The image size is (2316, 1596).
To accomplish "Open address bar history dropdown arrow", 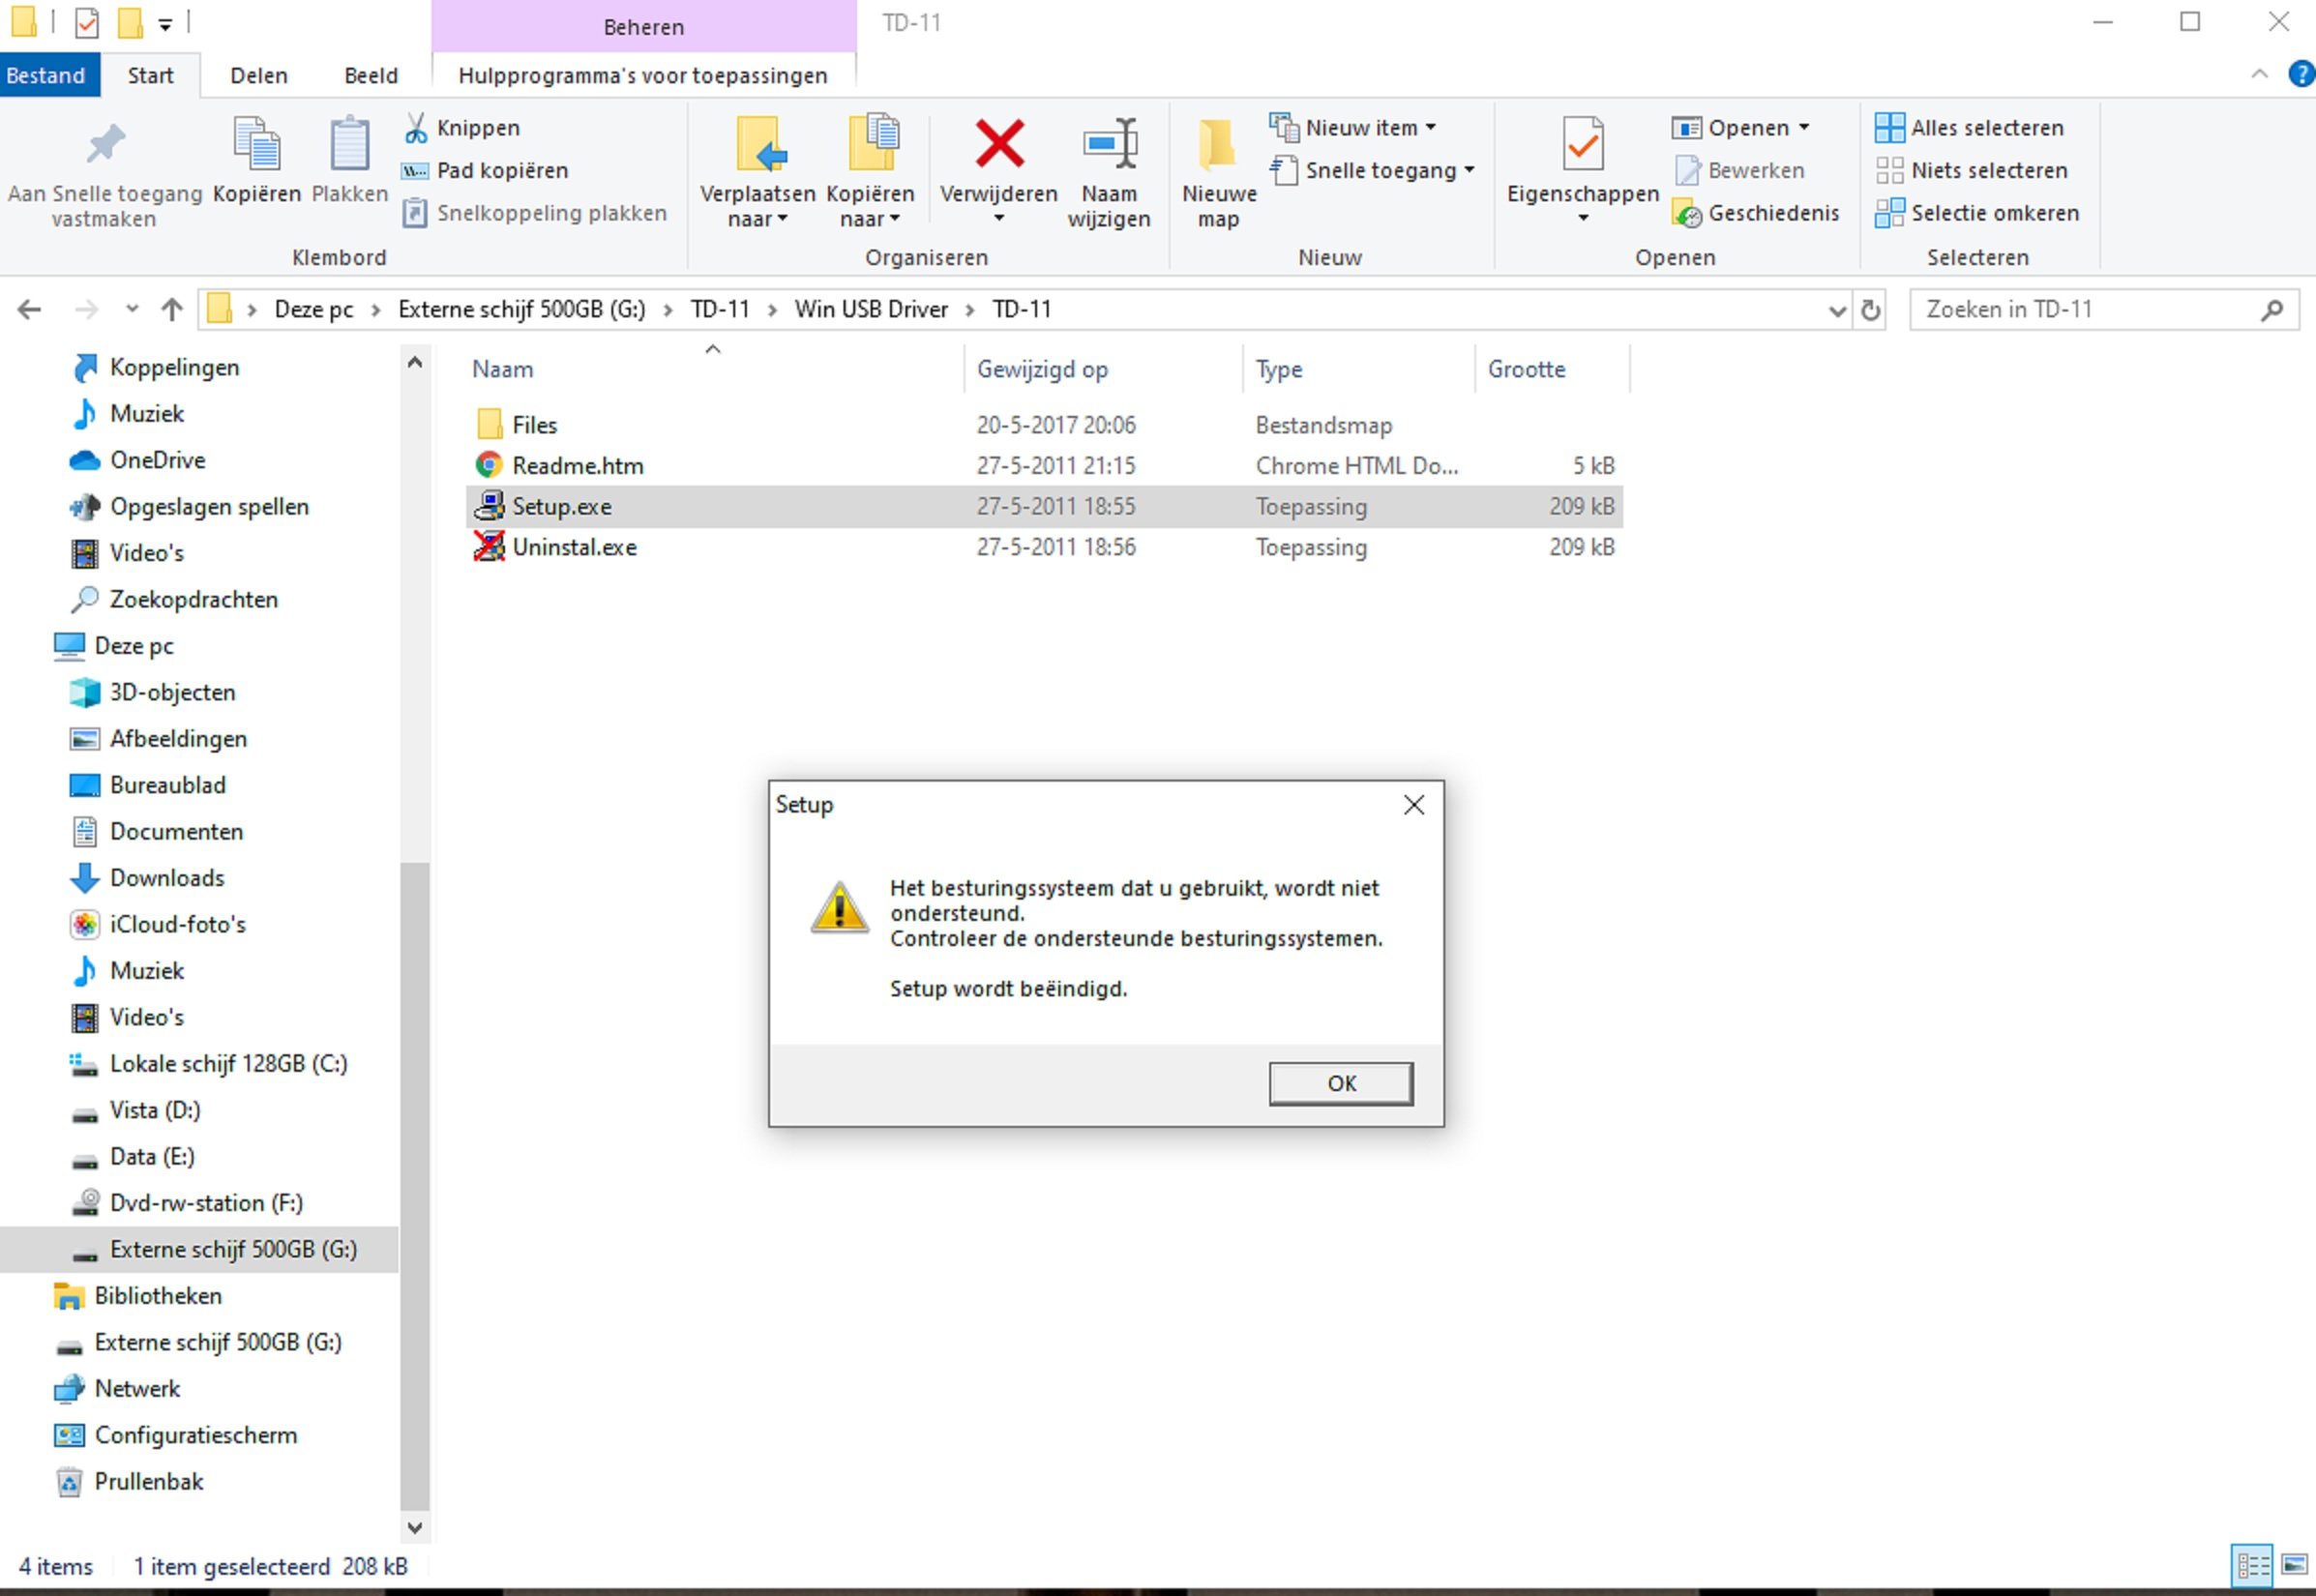I will [1836, 310].
